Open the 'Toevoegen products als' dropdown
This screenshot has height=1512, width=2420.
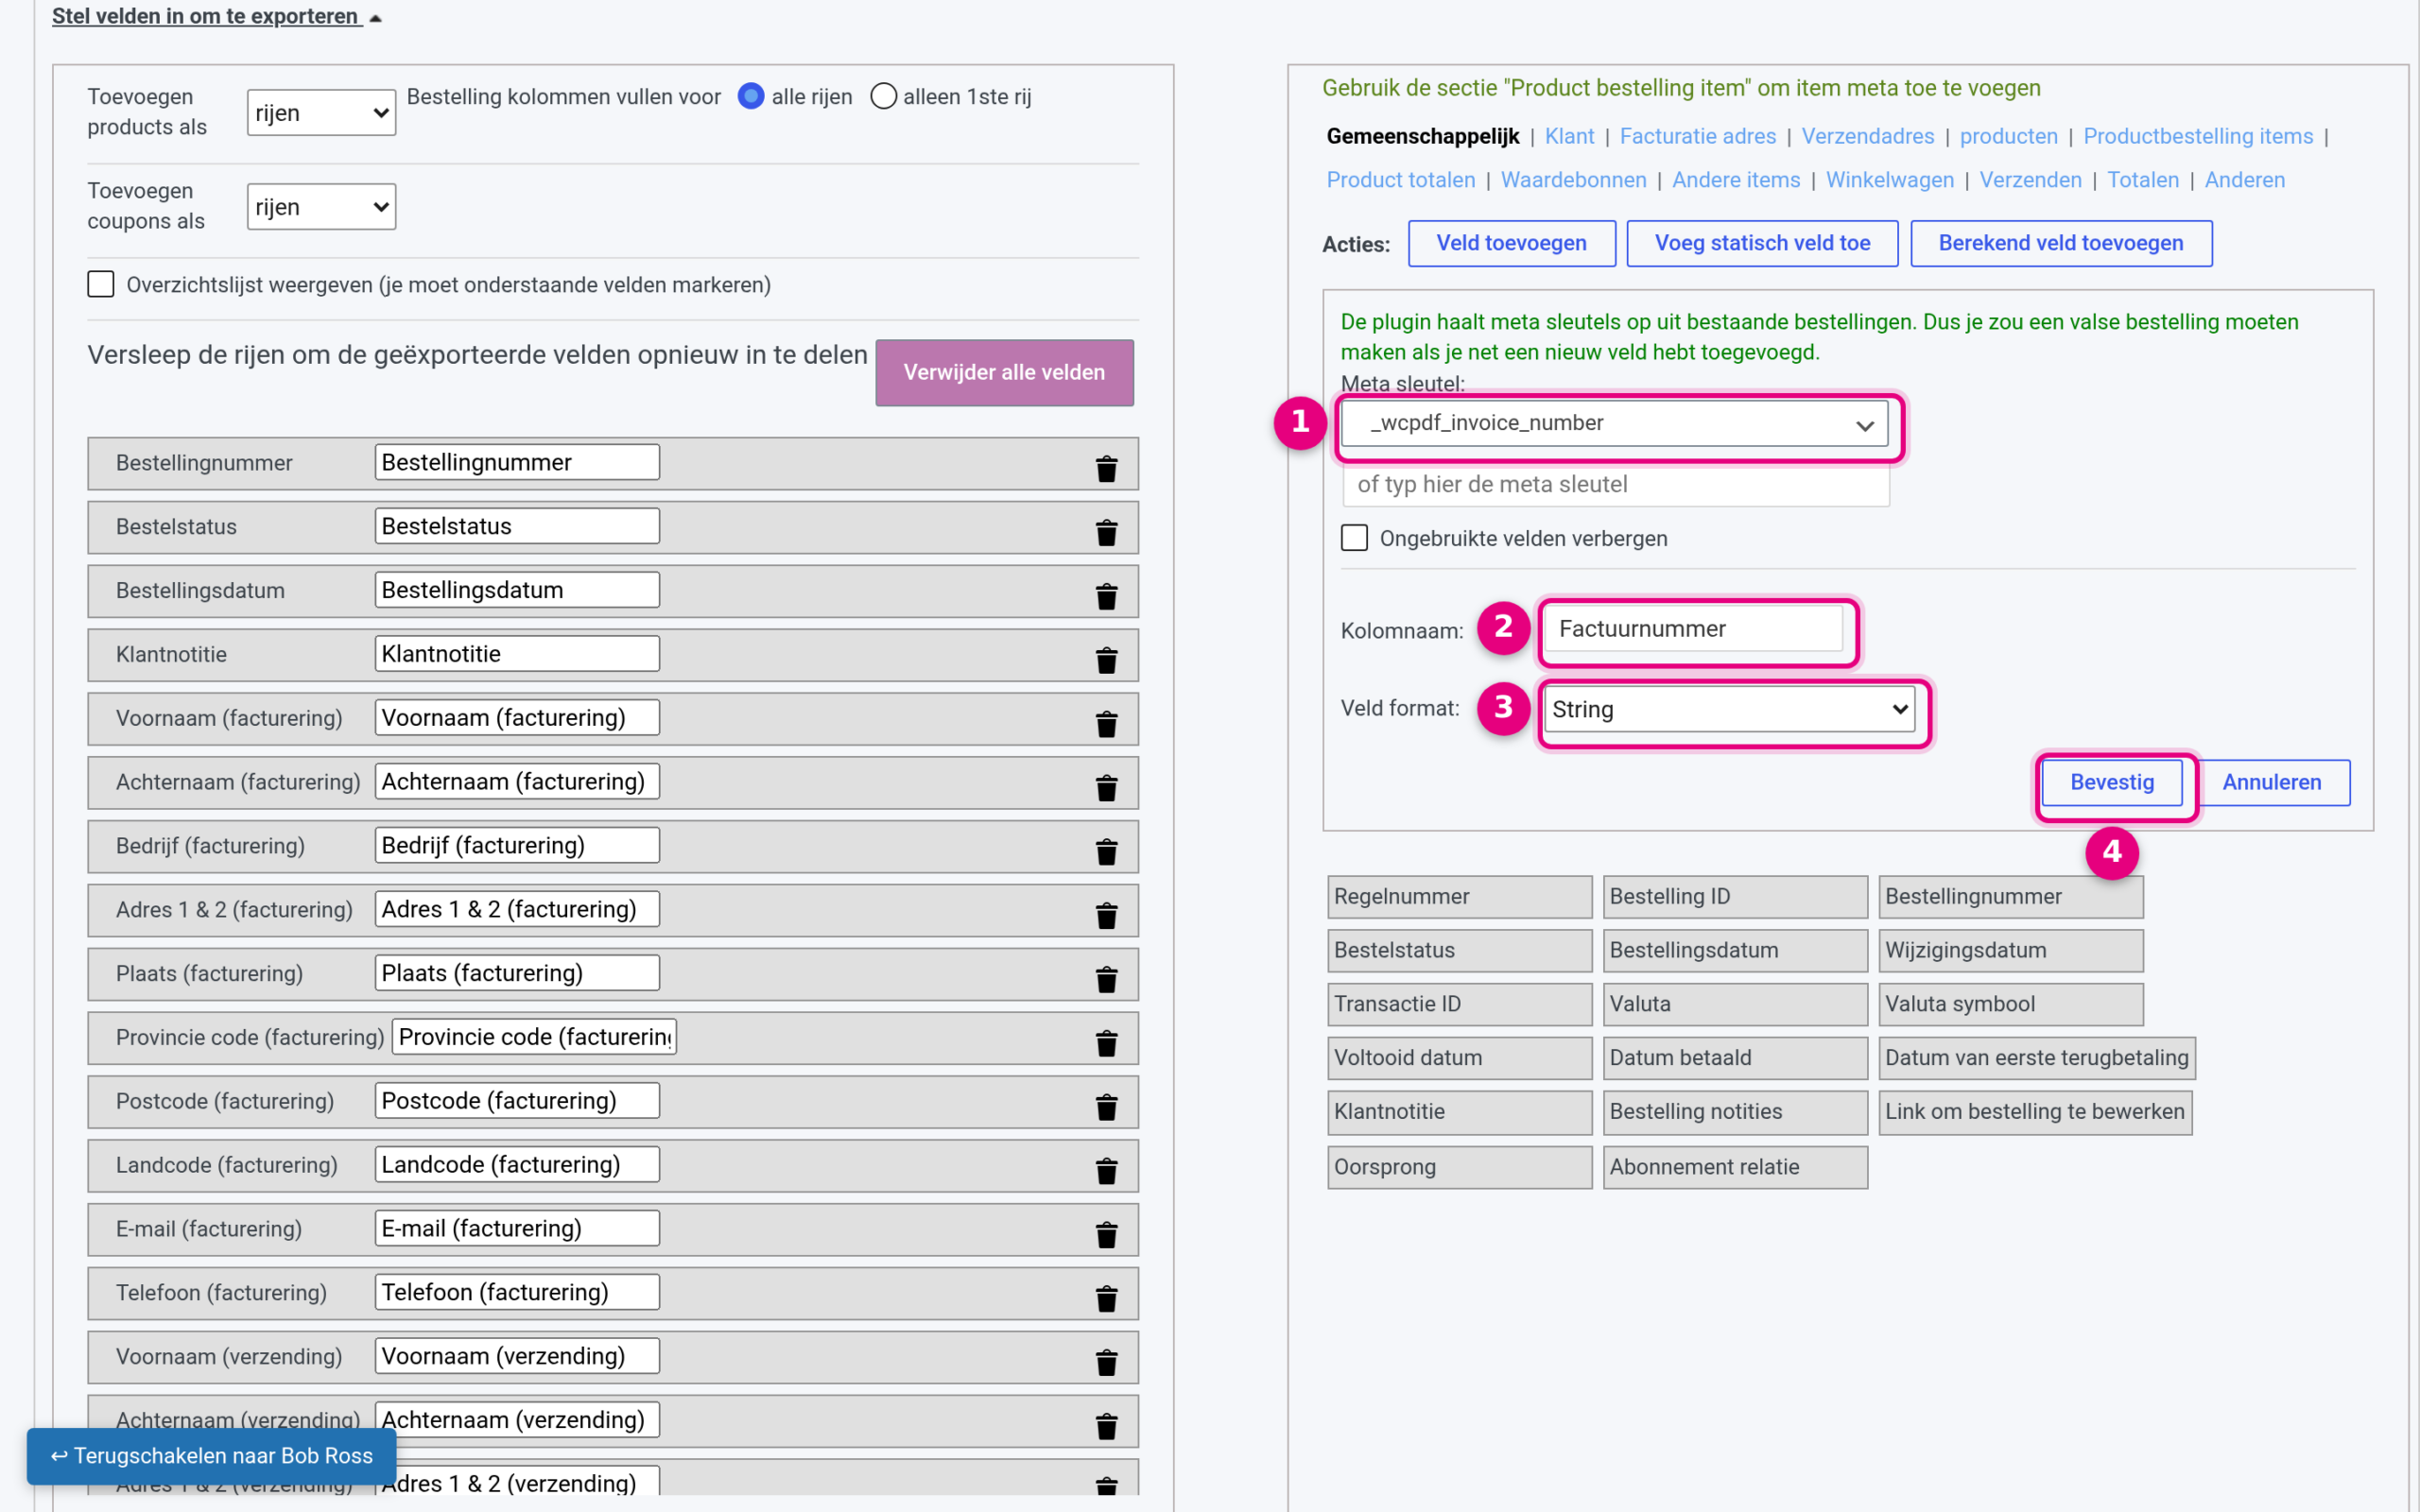pos(321,113)
